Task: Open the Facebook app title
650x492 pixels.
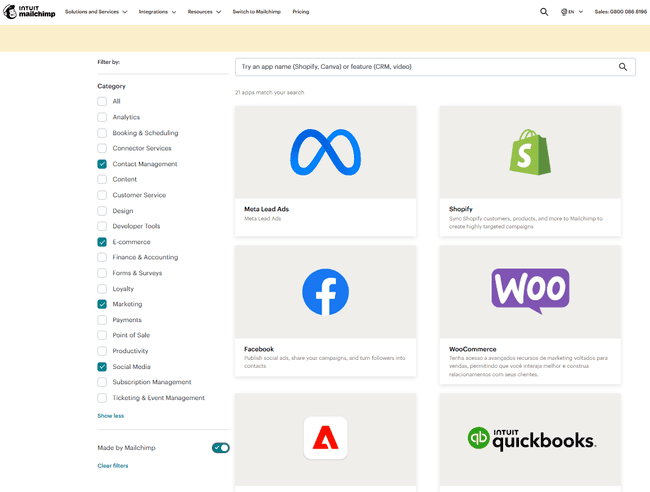Action: point(259,349)
